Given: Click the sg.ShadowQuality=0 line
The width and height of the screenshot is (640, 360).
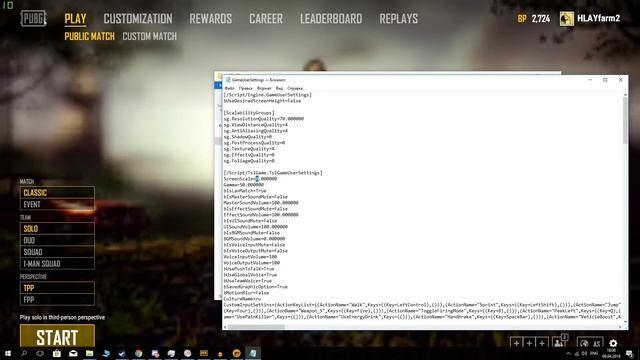Looking at the screenshot, I should point(247,137).
